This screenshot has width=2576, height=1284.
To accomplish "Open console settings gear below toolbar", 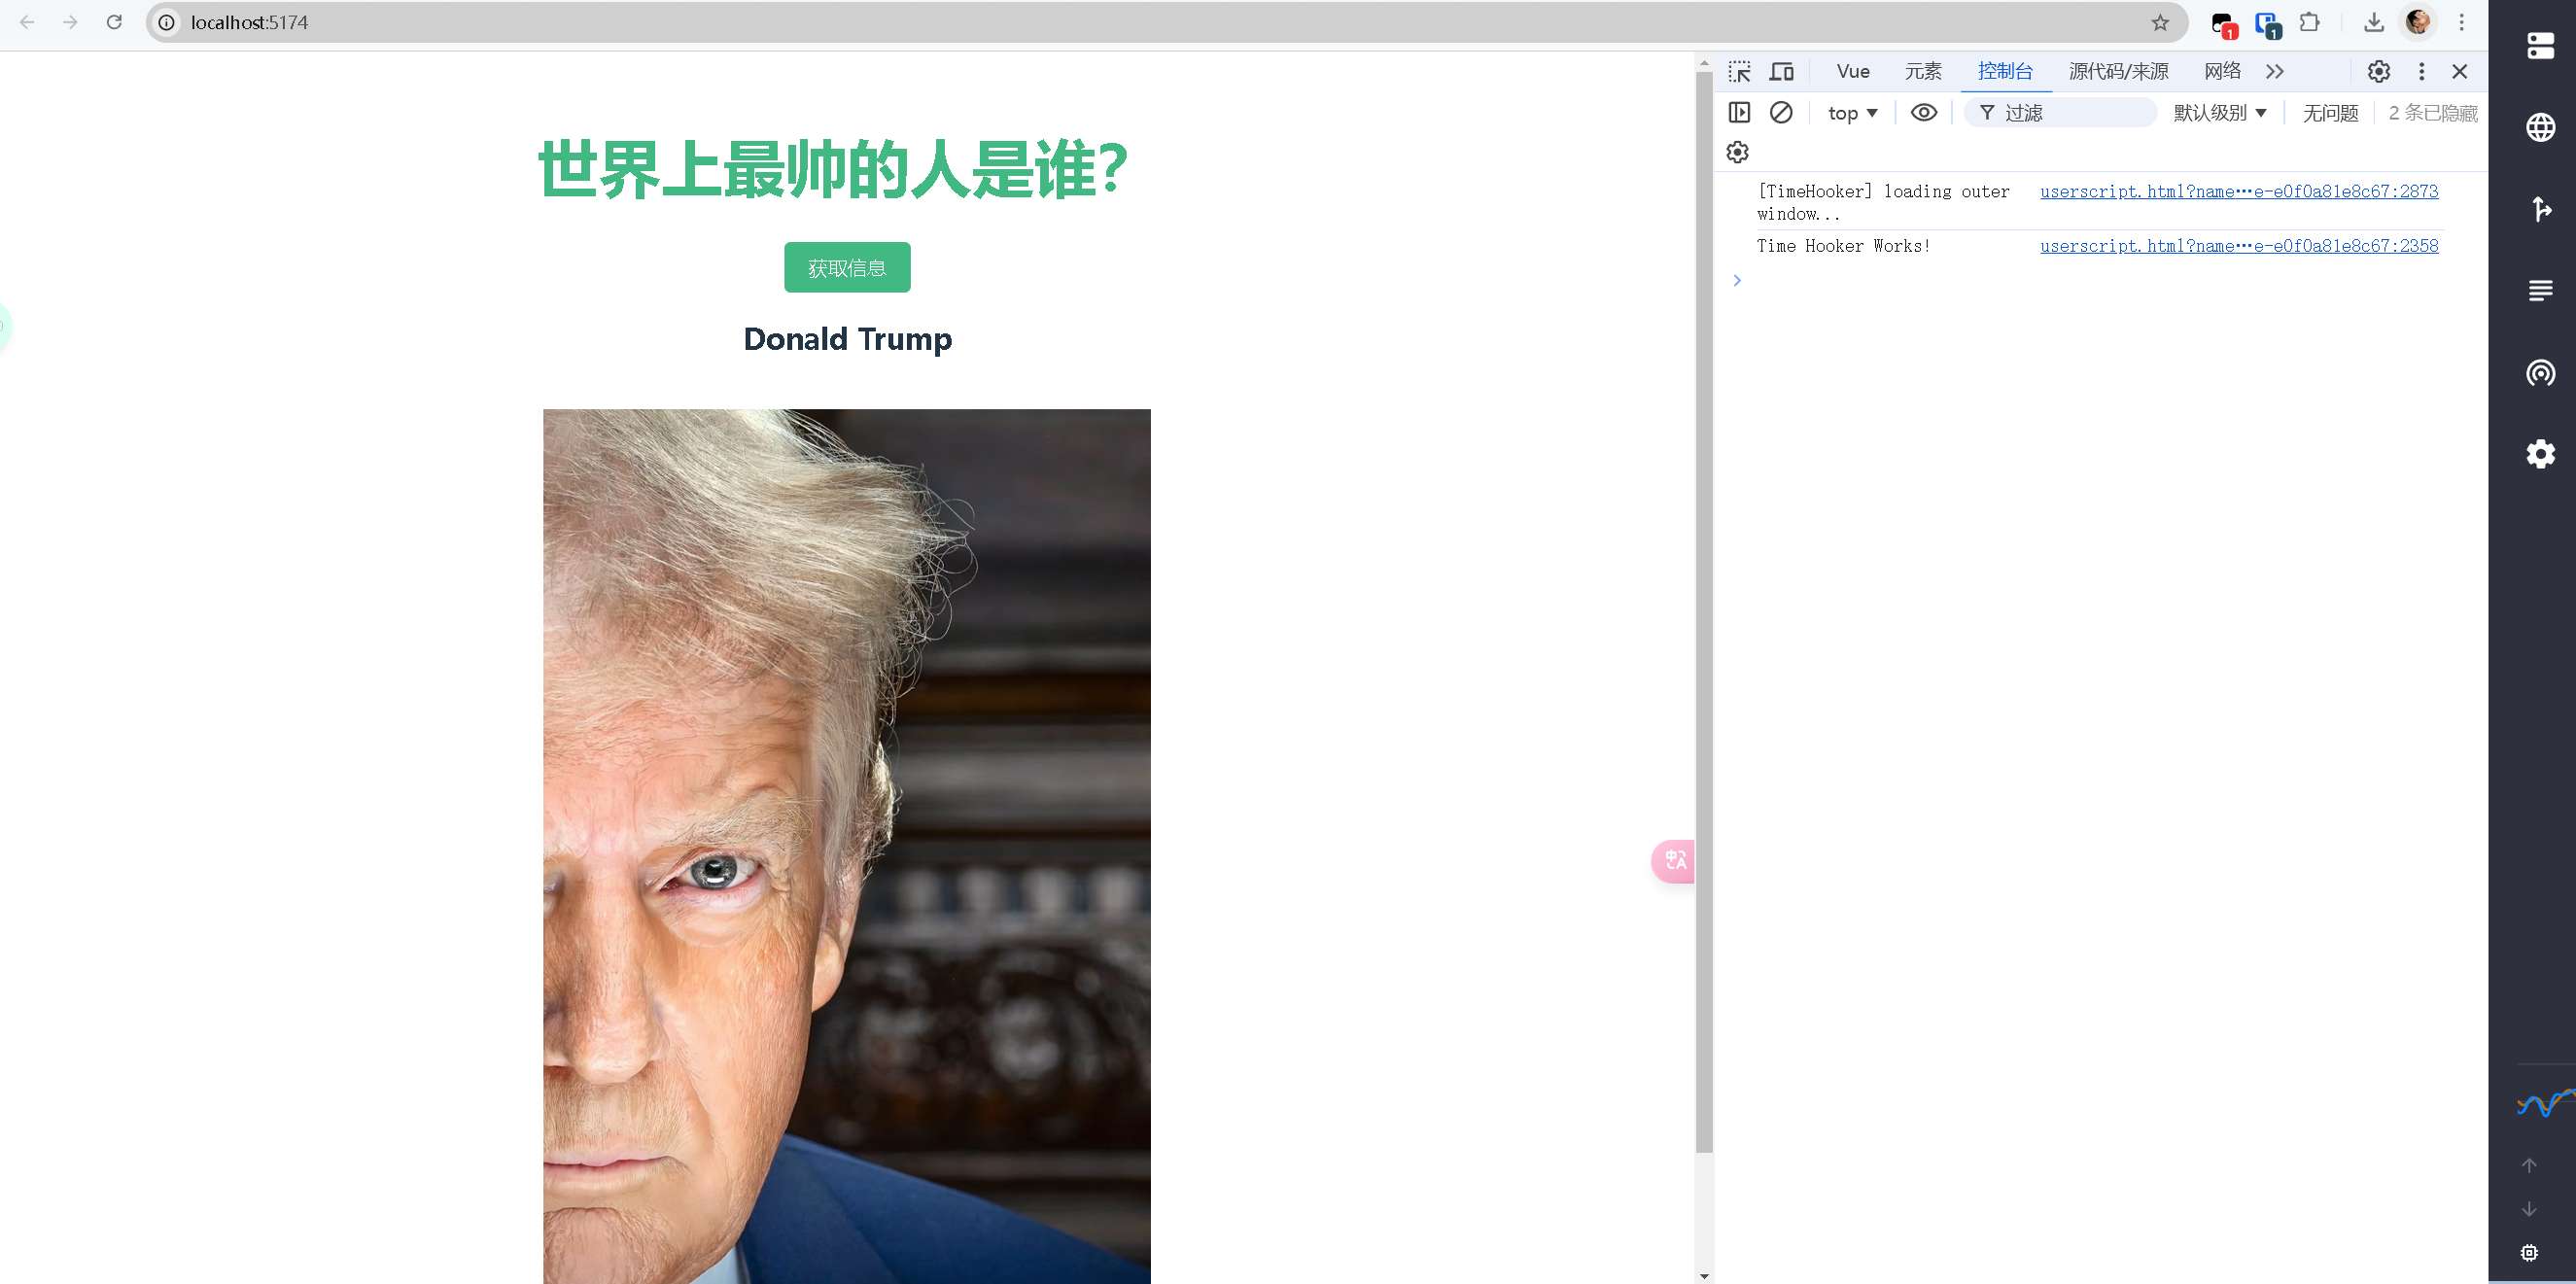I will click(1738, 152).
